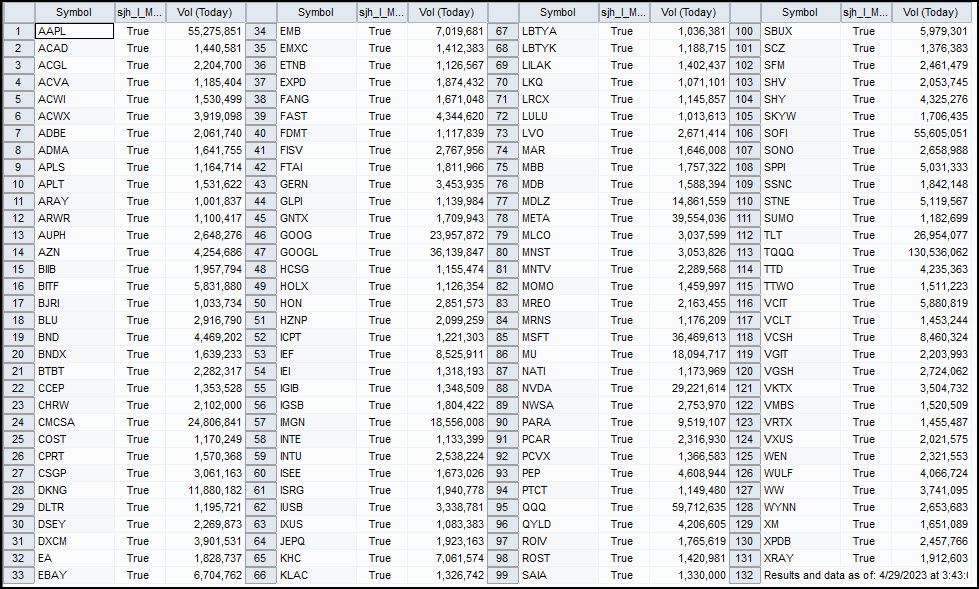Click the True cell in the KHC row
This screenshot has height=589, width=979.
[x=382, y=558]
